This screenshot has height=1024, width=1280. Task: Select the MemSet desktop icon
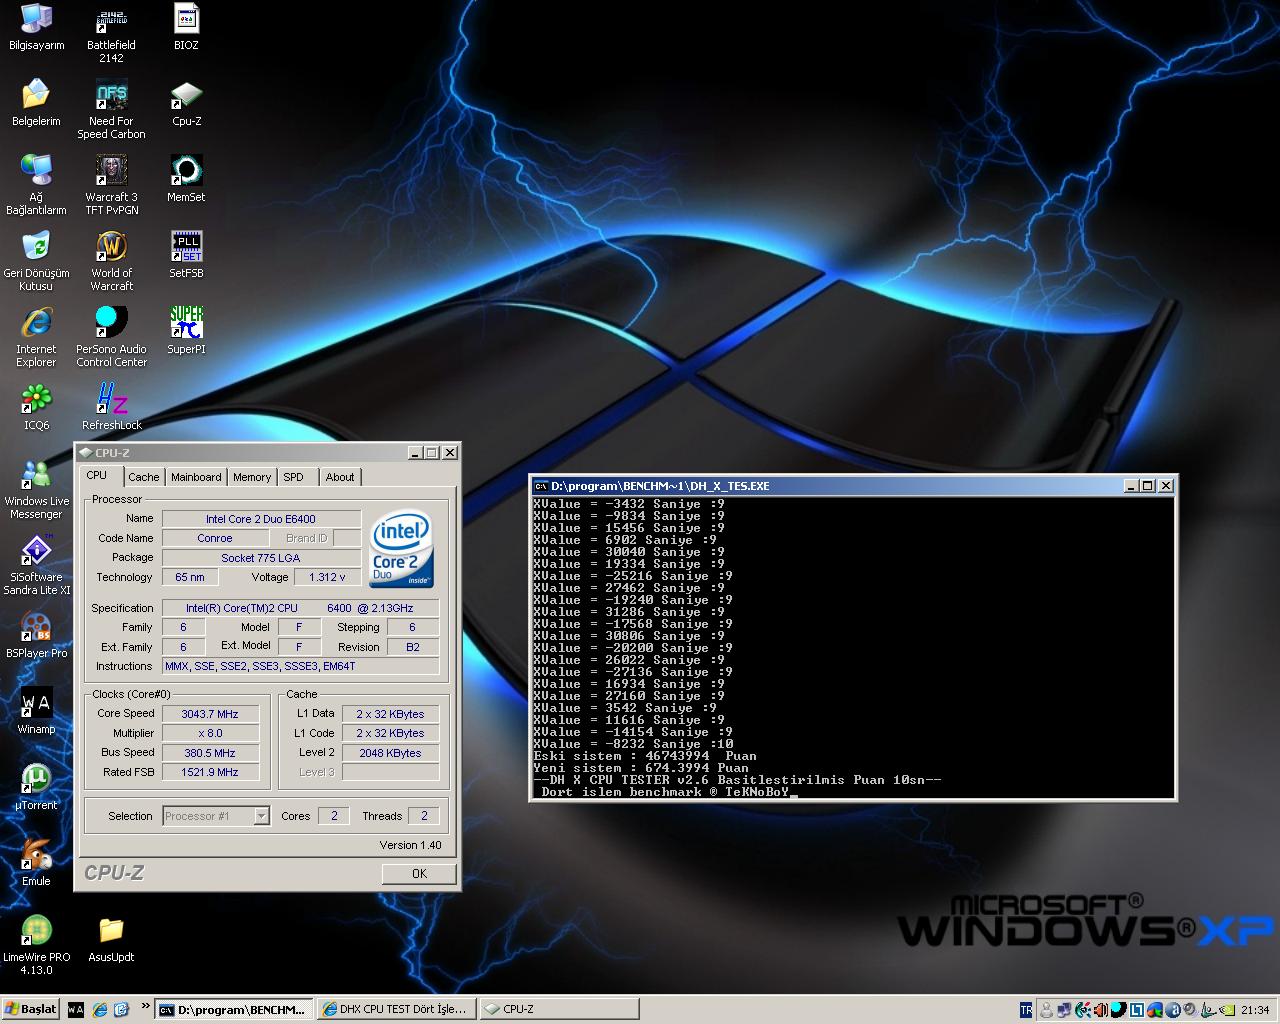186,179
